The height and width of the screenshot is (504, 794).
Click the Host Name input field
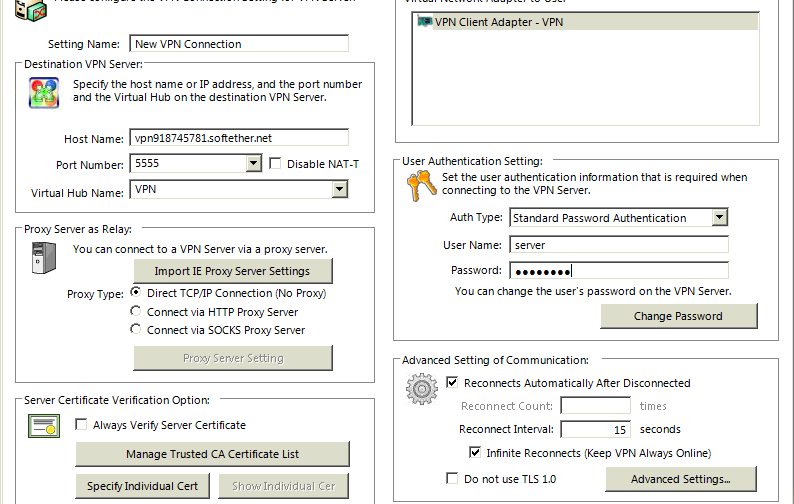pyautogui.click(x=239, y=138)
